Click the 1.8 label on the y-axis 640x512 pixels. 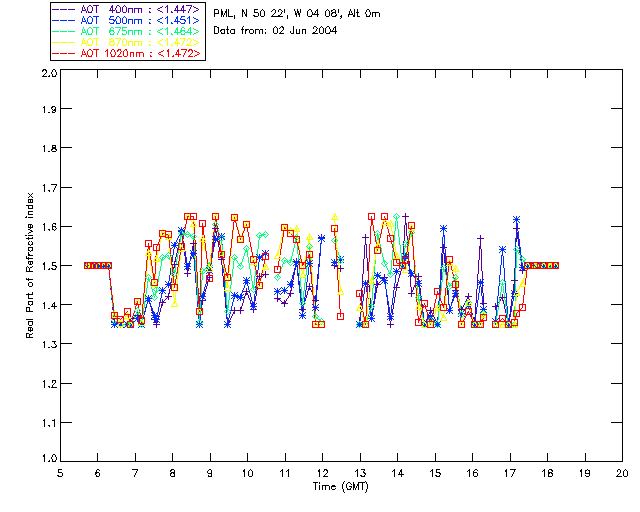pos(49,148)
